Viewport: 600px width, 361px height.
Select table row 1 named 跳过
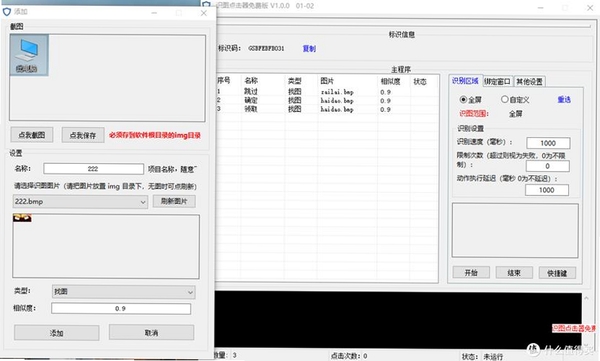point(327,92)
